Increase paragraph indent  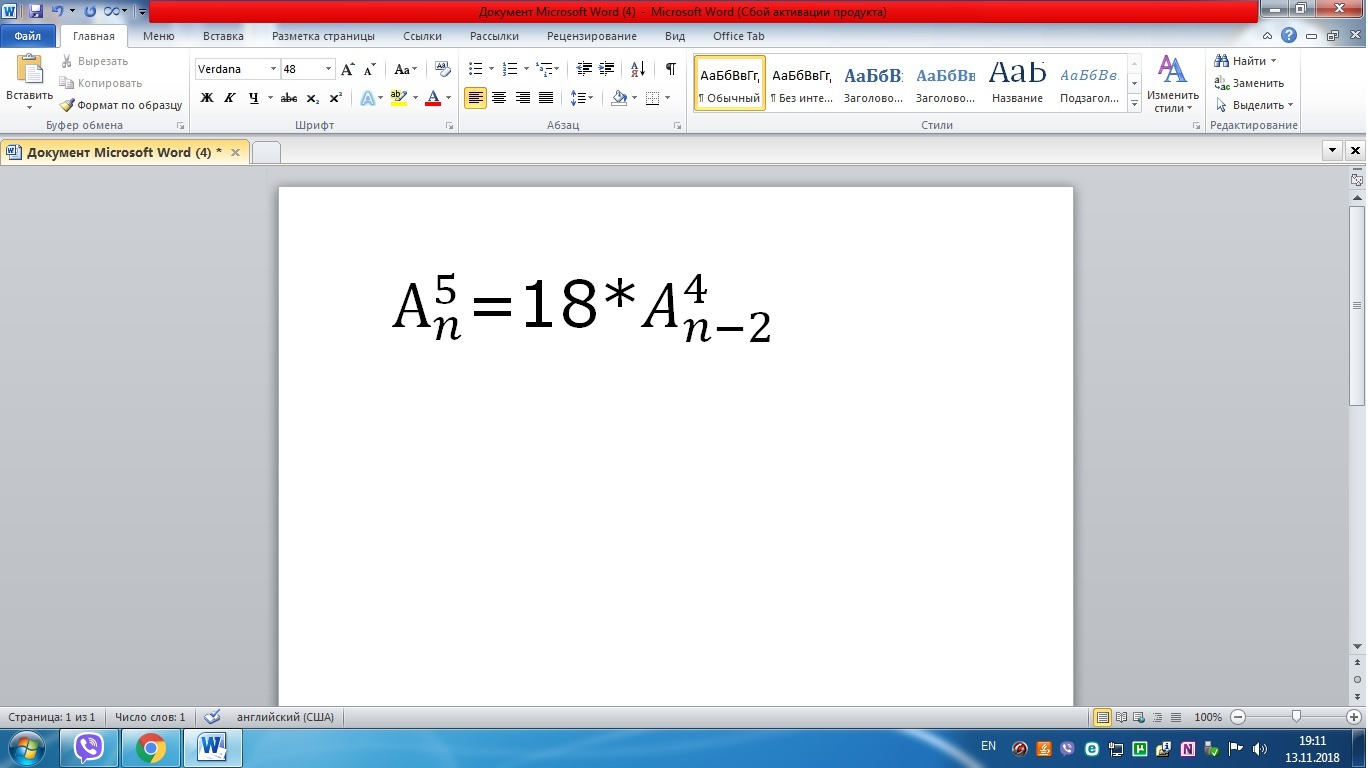[607, 70]
